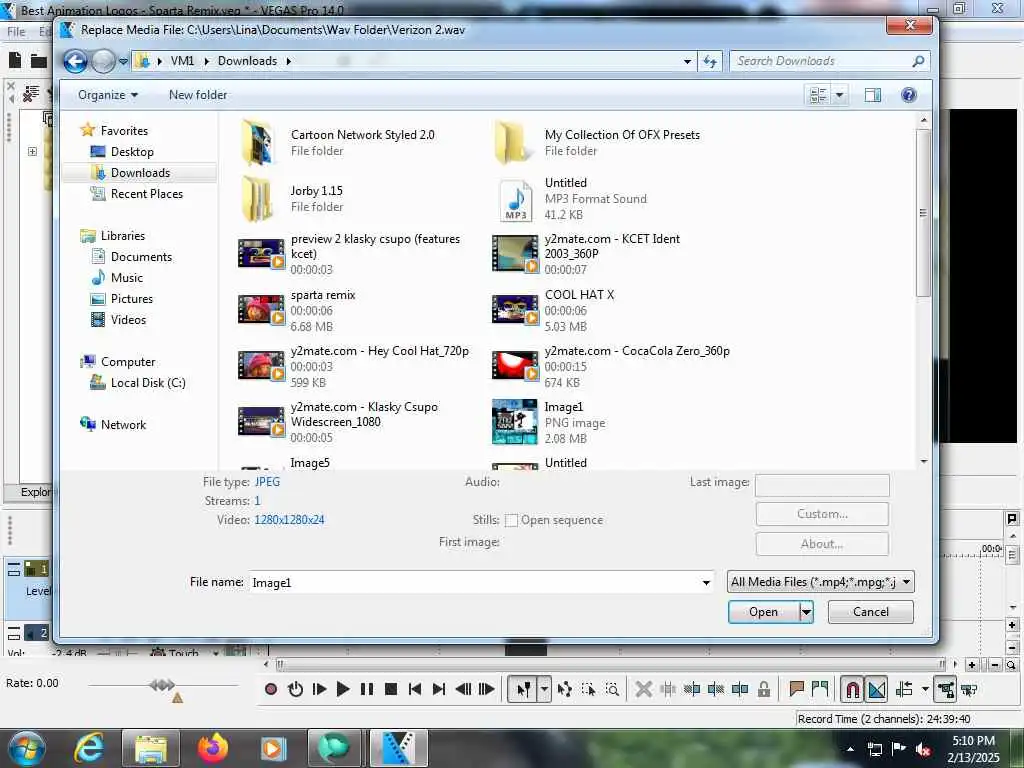Image resolution: width=1024 pixels, height=768 pixels.
Task: Check the Open sequence checkbox
Action: 511,520
